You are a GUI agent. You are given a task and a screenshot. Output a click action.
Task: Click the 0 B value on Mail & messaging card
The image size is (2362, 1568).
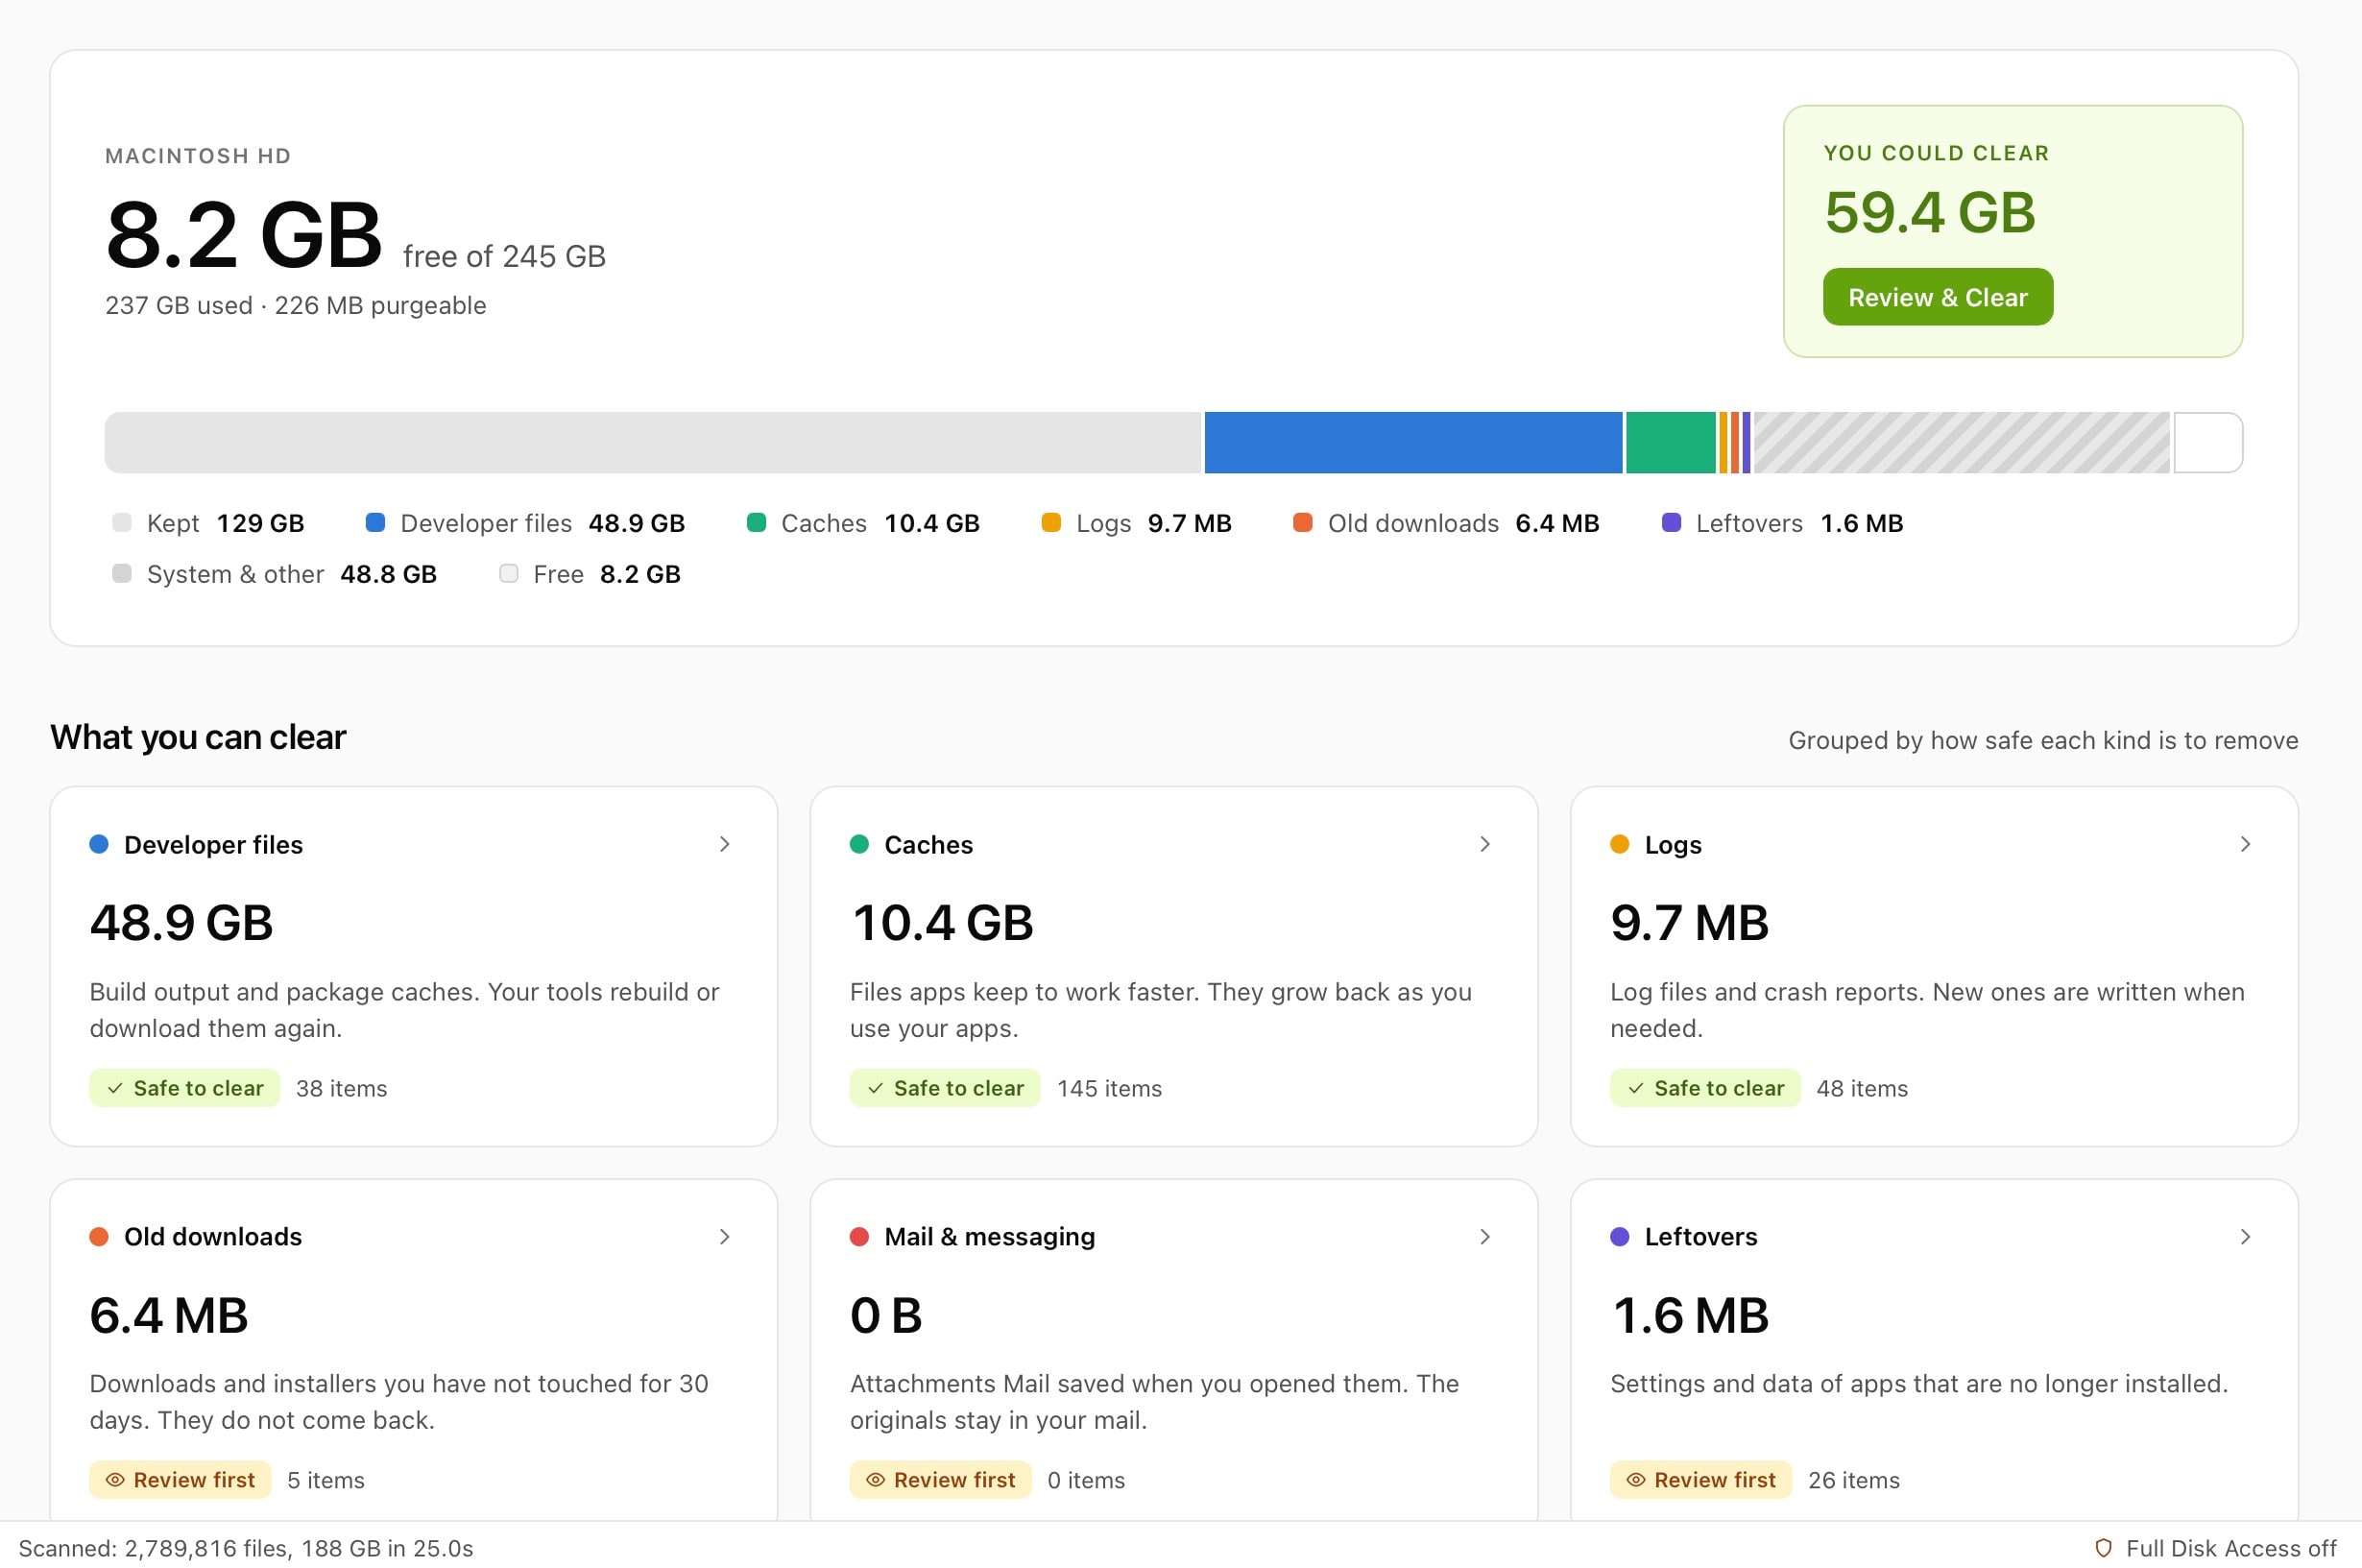coord(886,1315)
